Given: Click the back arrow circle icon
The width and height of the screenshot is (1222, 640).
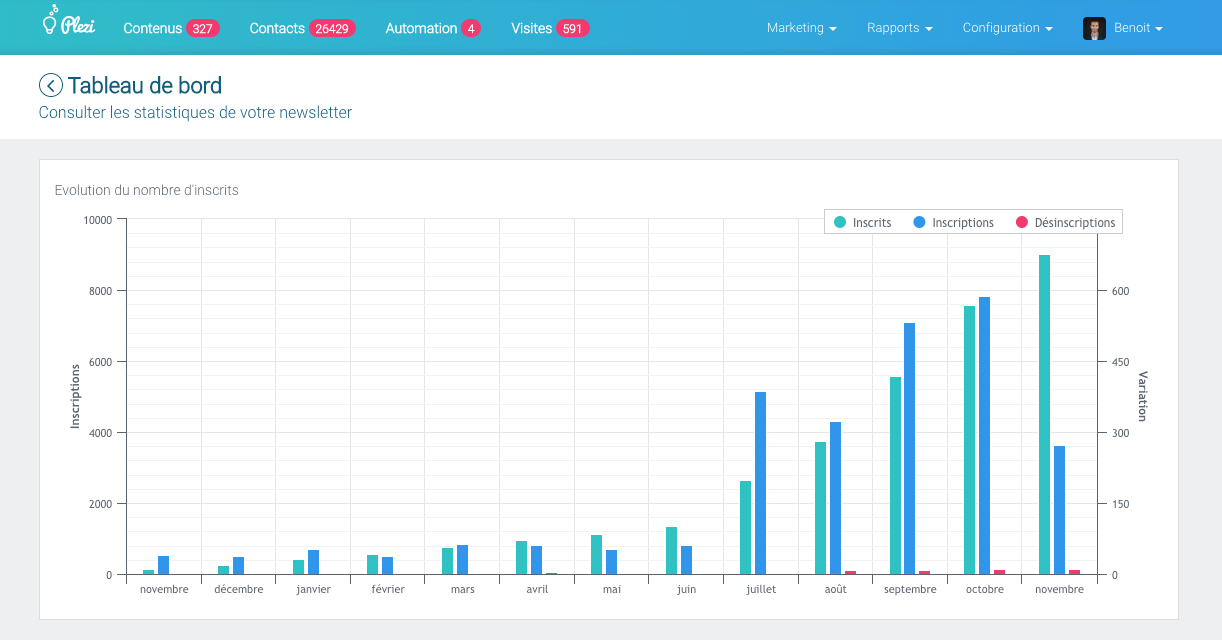Looking at the screenshot, I should [51, 86].
